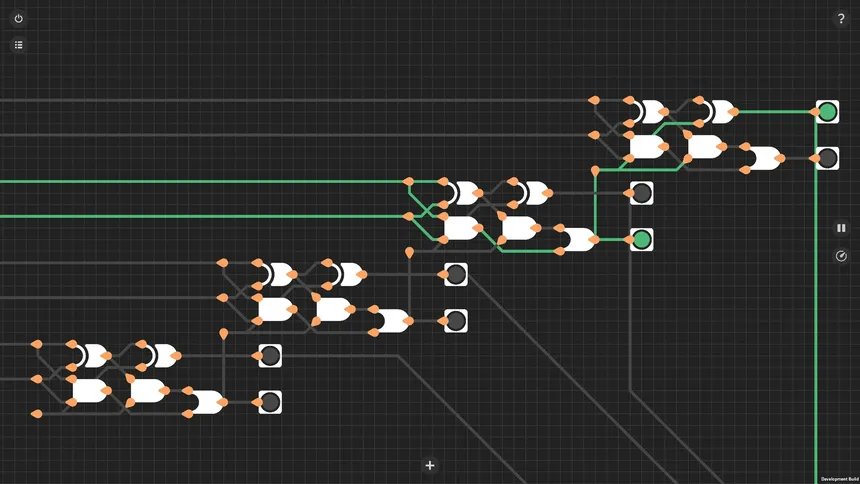Viewport: 860px width, 484px height.
Task: Toggle the dark lamp just below the top green lamp
Action: pyautogui.click(x=827, y=159)
